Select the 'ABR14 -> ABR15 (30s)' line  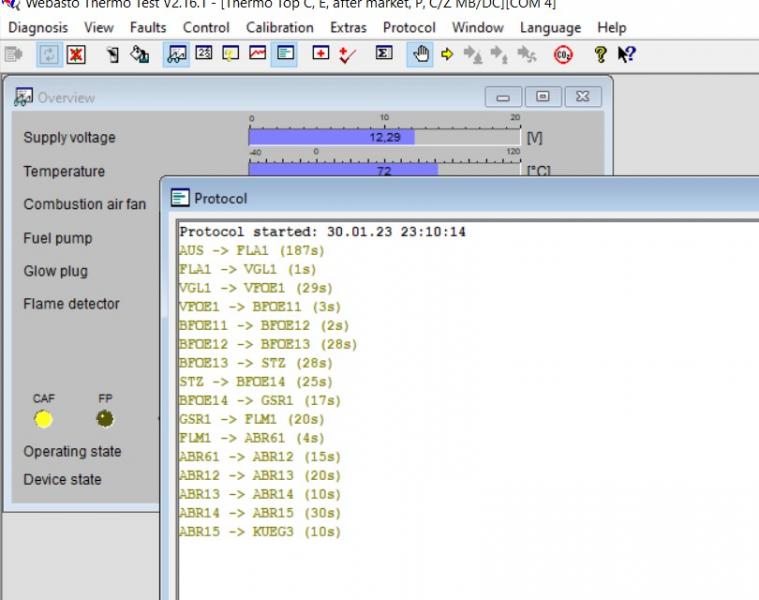(x=260, y=513)
